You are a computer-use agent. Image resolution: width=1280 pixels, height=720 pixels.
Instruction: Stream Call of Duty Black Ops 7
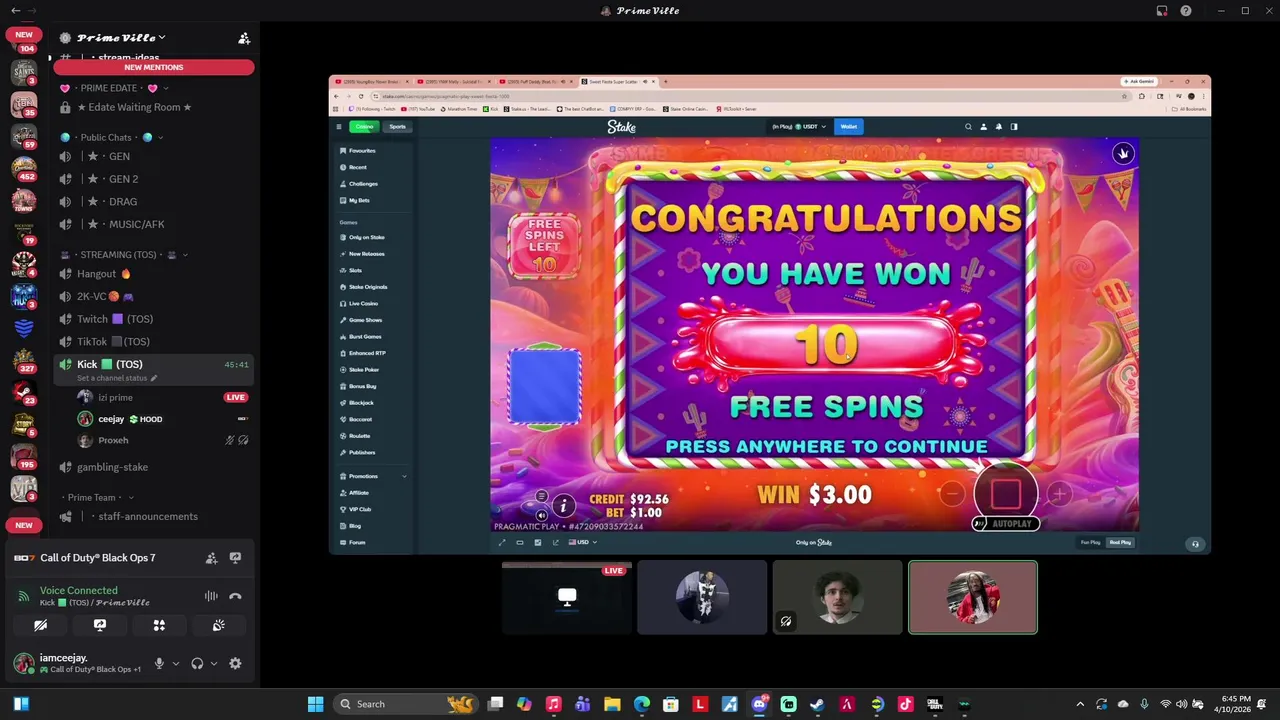click(235, 558)
